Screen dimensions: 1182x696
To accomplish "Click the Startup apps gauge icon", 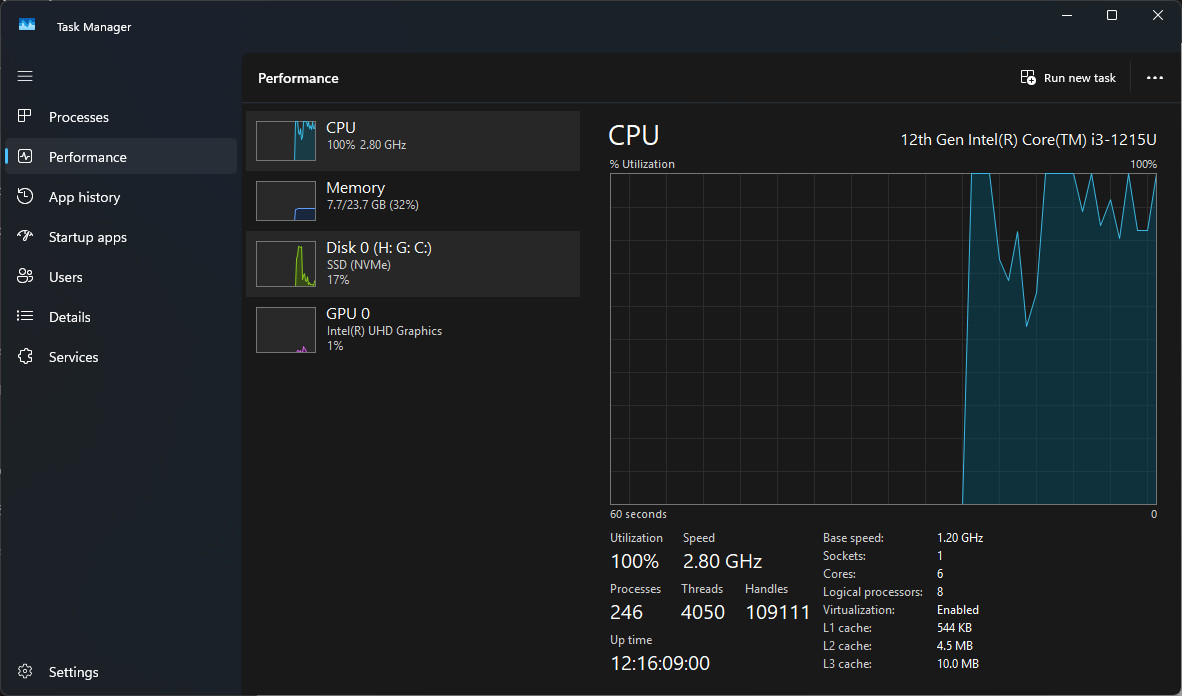I will [25, 236].
